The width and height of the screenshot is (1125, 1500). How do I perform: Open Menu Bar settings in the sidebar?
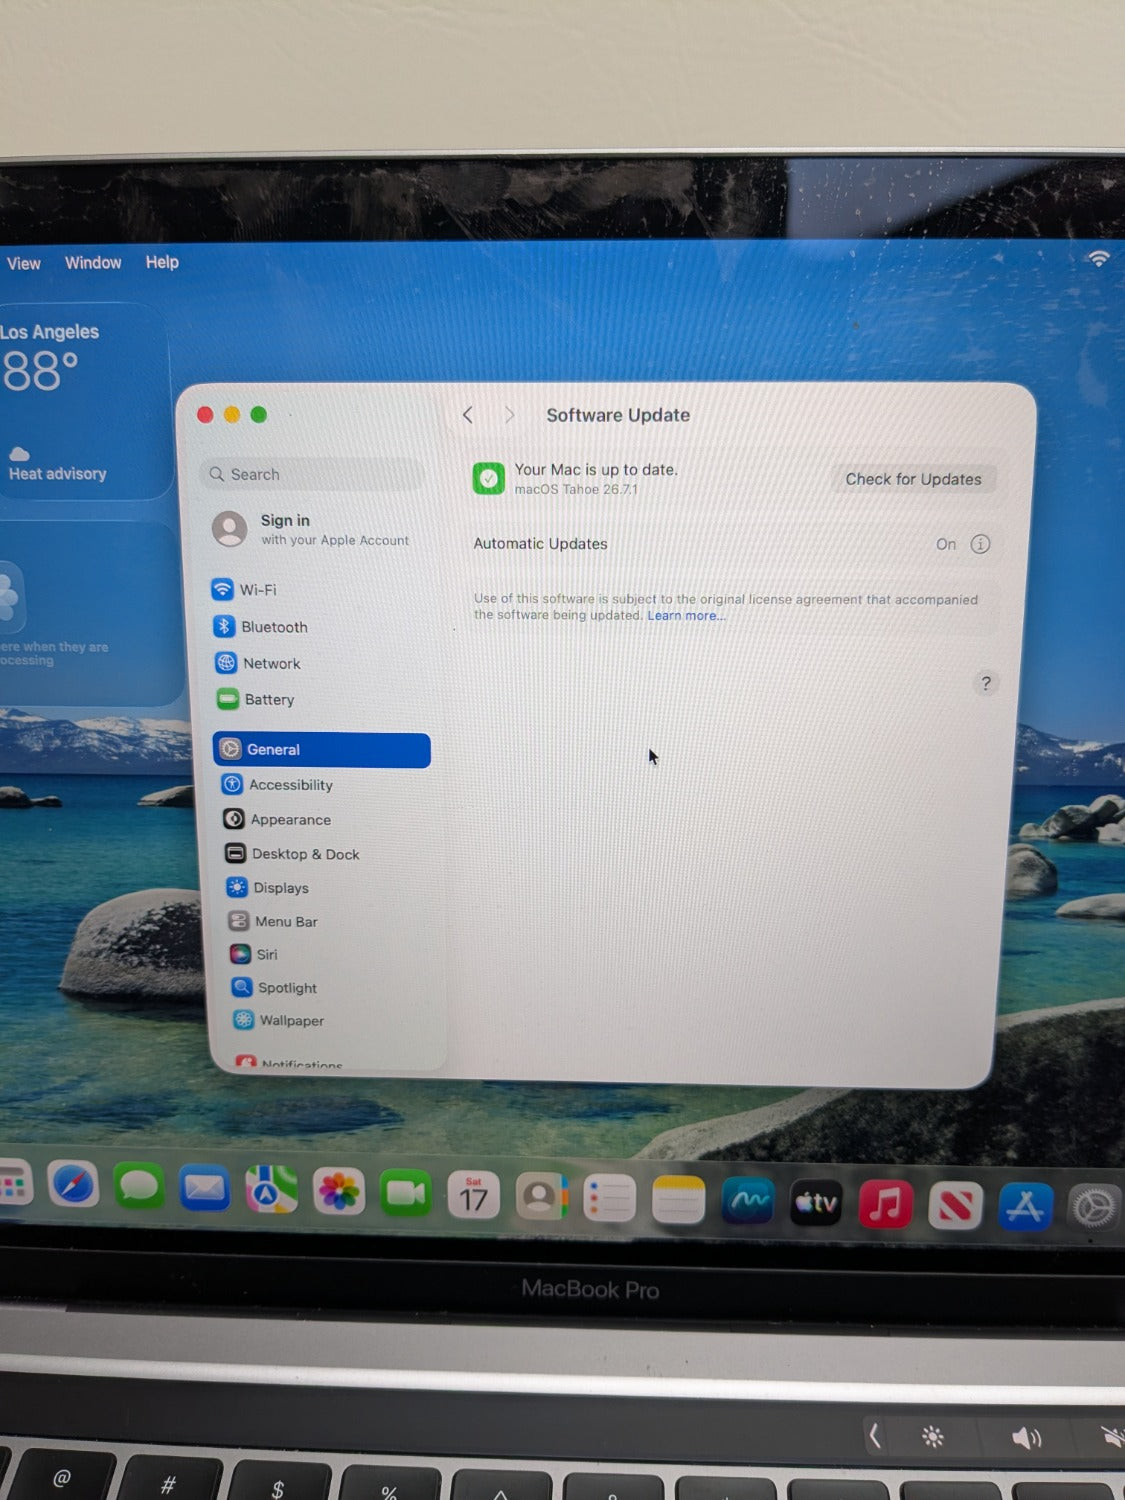(273, 922)
